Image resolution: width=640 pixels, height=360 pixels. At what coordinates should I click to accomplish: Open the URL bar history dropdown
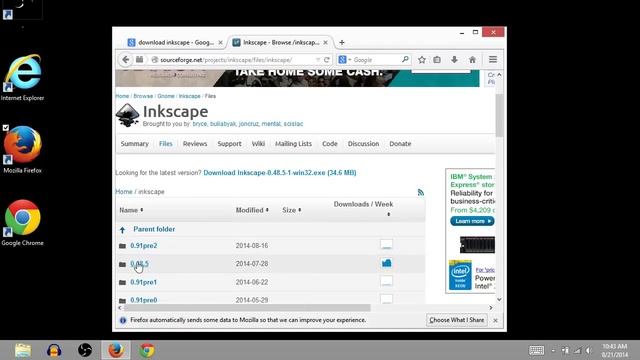318,60
